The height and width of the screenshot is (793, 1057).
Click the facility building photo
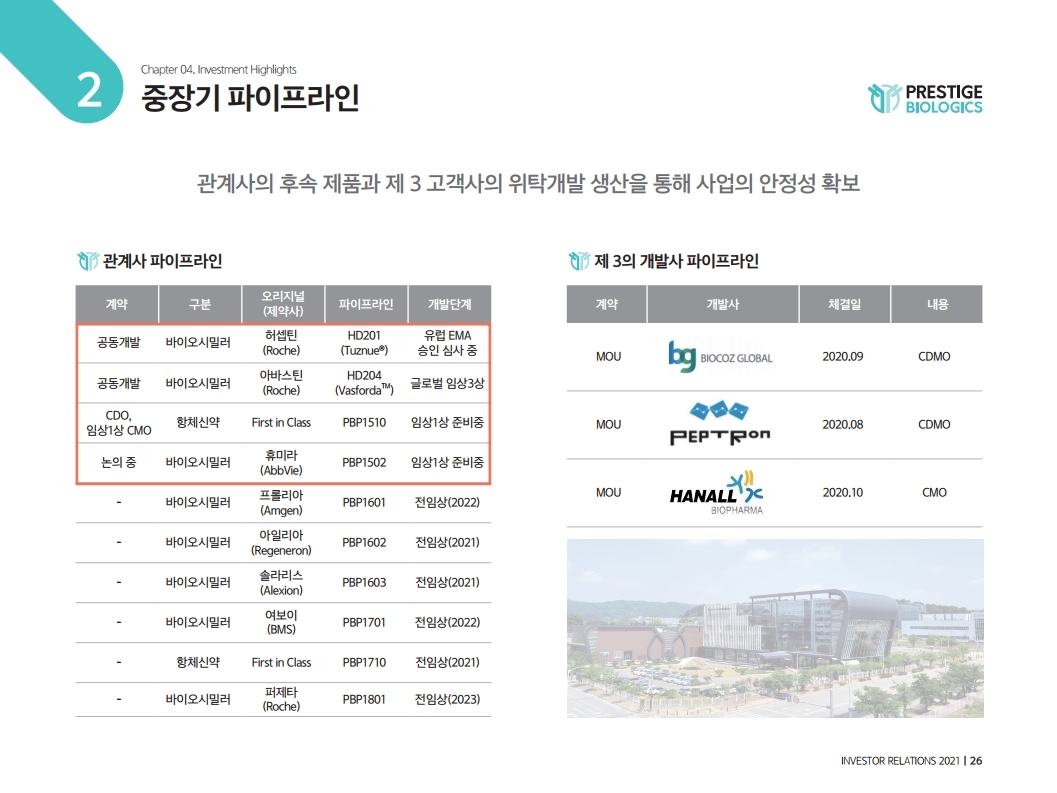pos(775,628)
